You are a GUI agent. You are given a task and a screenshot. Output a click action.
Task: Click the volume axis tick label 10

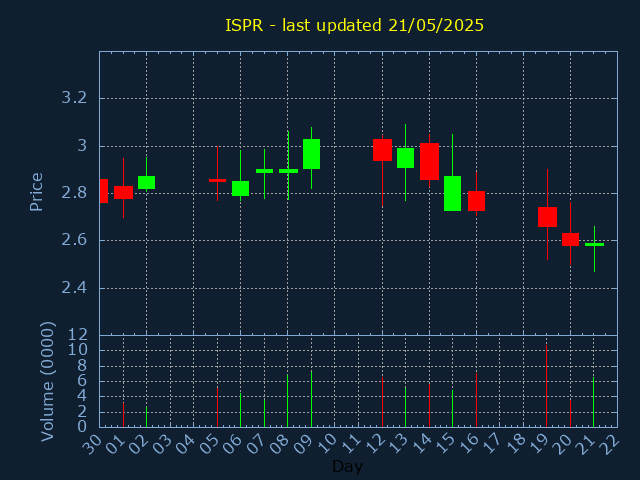click(78, 350)
